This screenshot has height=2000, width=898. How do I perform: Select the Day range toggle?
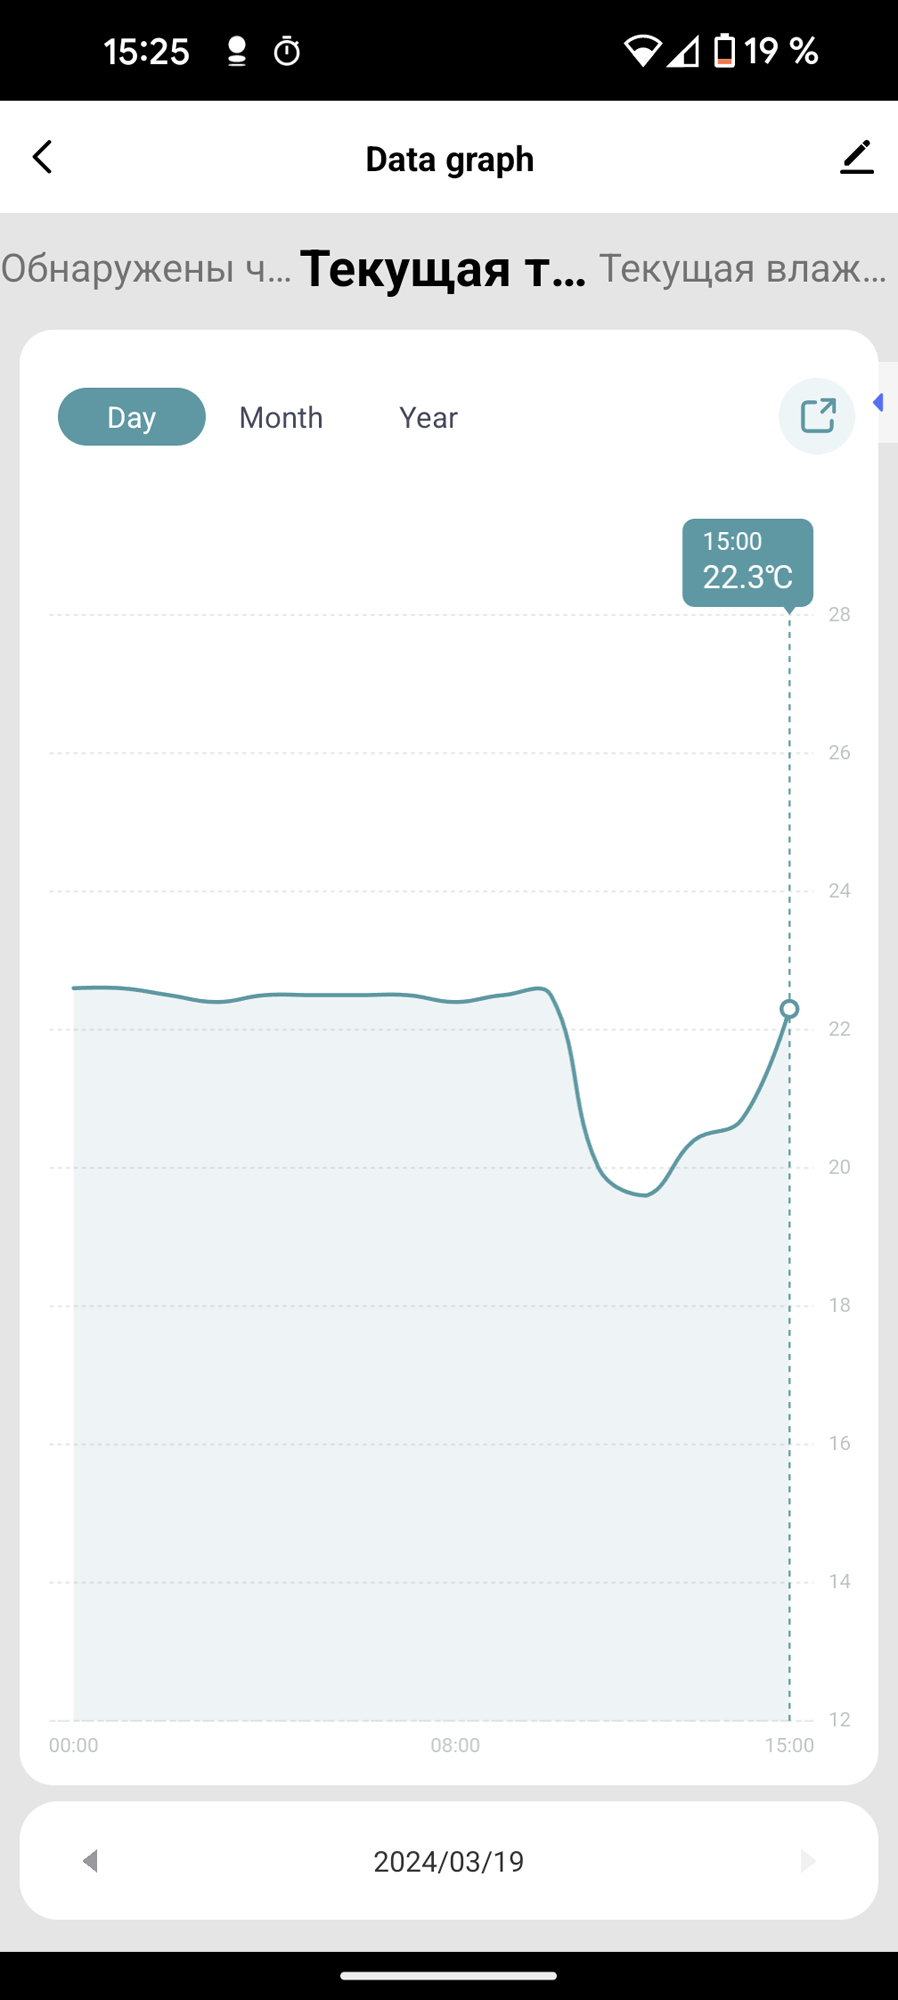coord(132,417)
